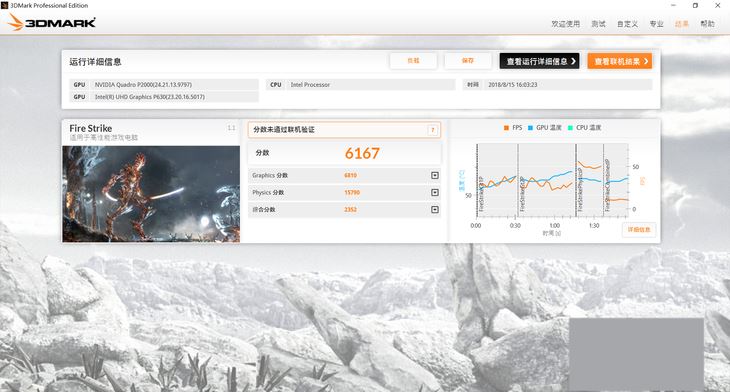The height and width of the screenshot is (392, 730).
Task: Click the Graphics score value 6810
Action: pyautogui.click(x=350, y=176)
